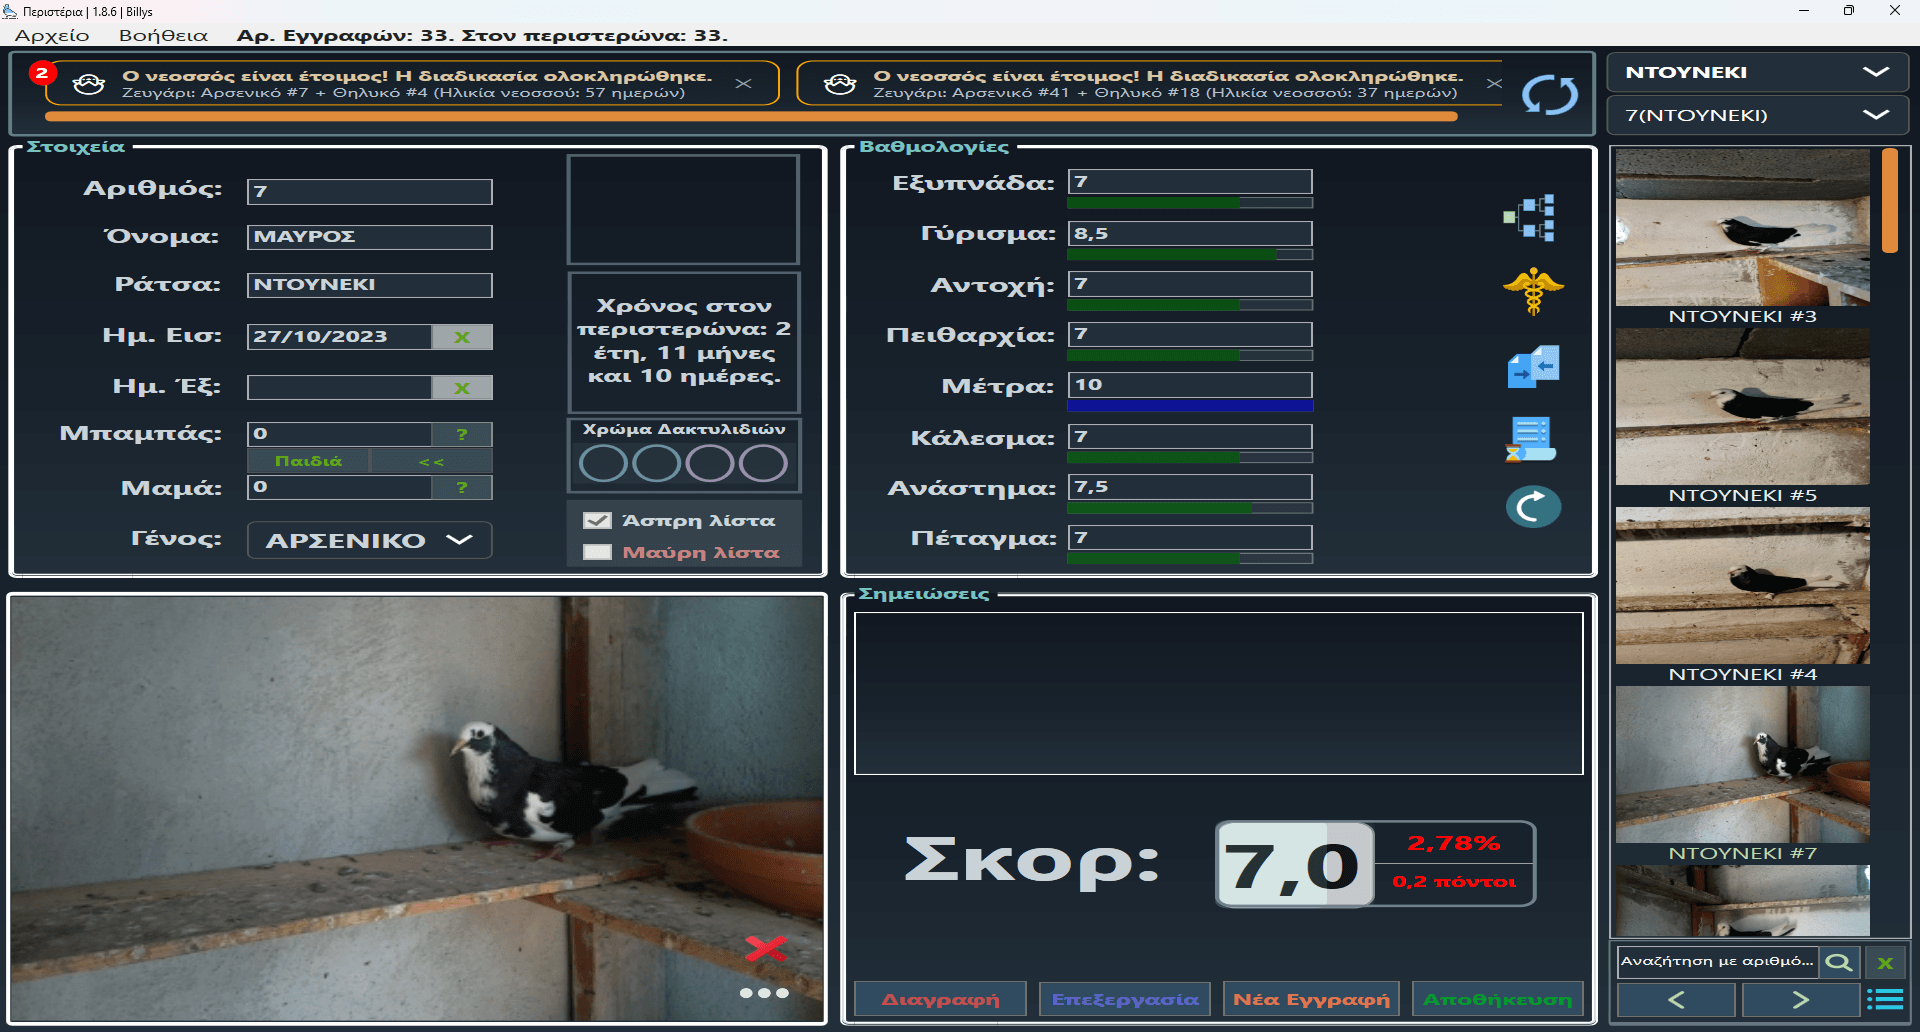Open the list view icon

coord(1885,999)
